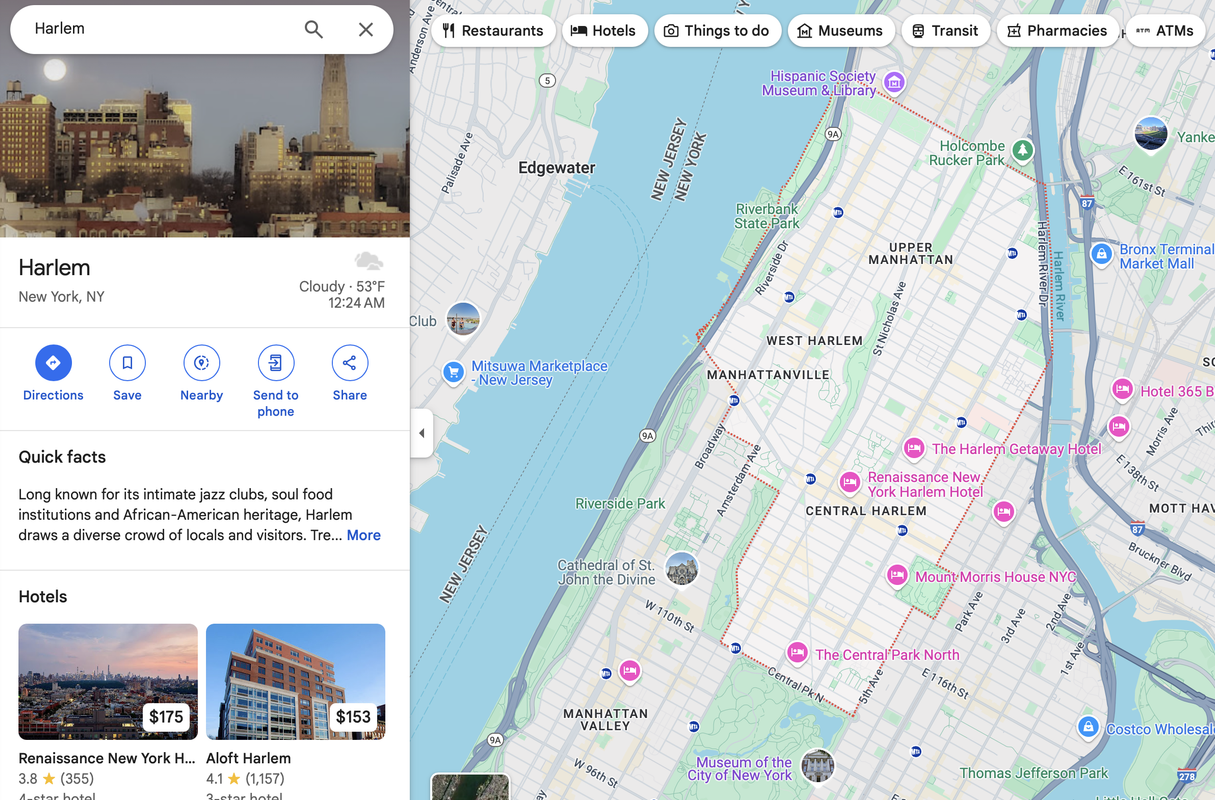Click the Central Harlem neighborhood label
The height and width of the screenshot is (800, 1215).
(x=866, y=511)
